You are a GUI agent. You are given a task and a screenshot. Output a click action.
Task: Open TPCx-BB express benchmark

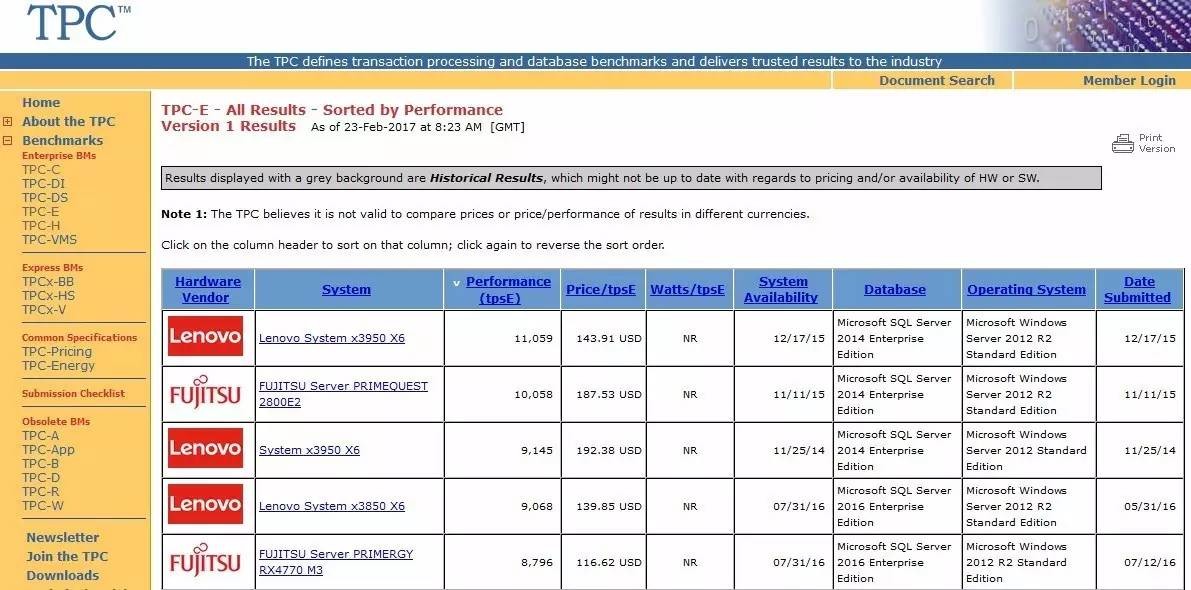point(48,282)
